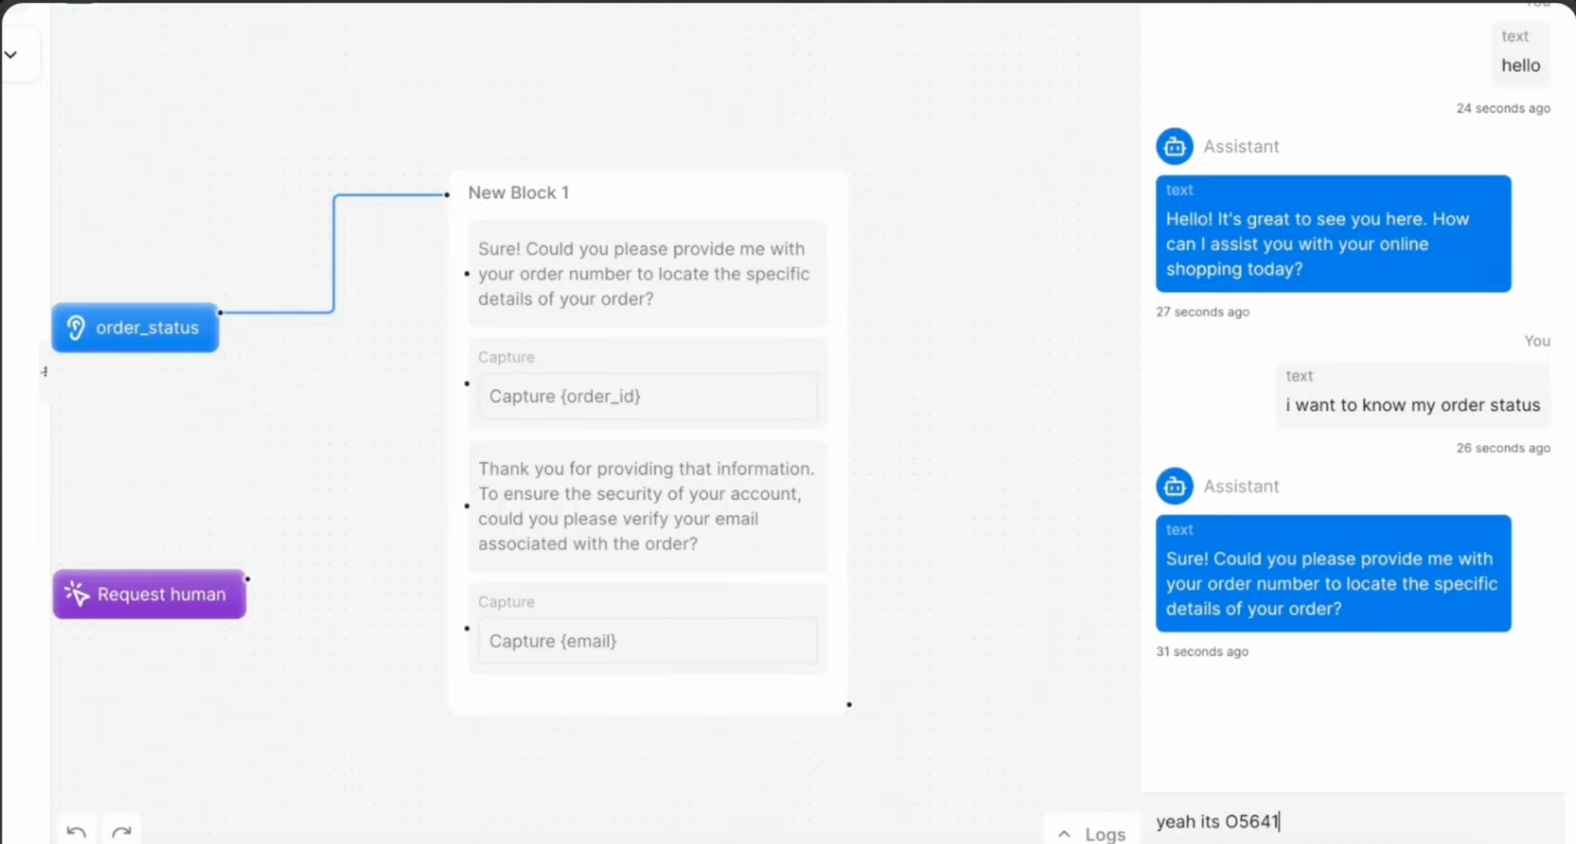Click the bottom-right output port of New Block 1
This screenshot has width=1576, height=844.
[849, 705]
